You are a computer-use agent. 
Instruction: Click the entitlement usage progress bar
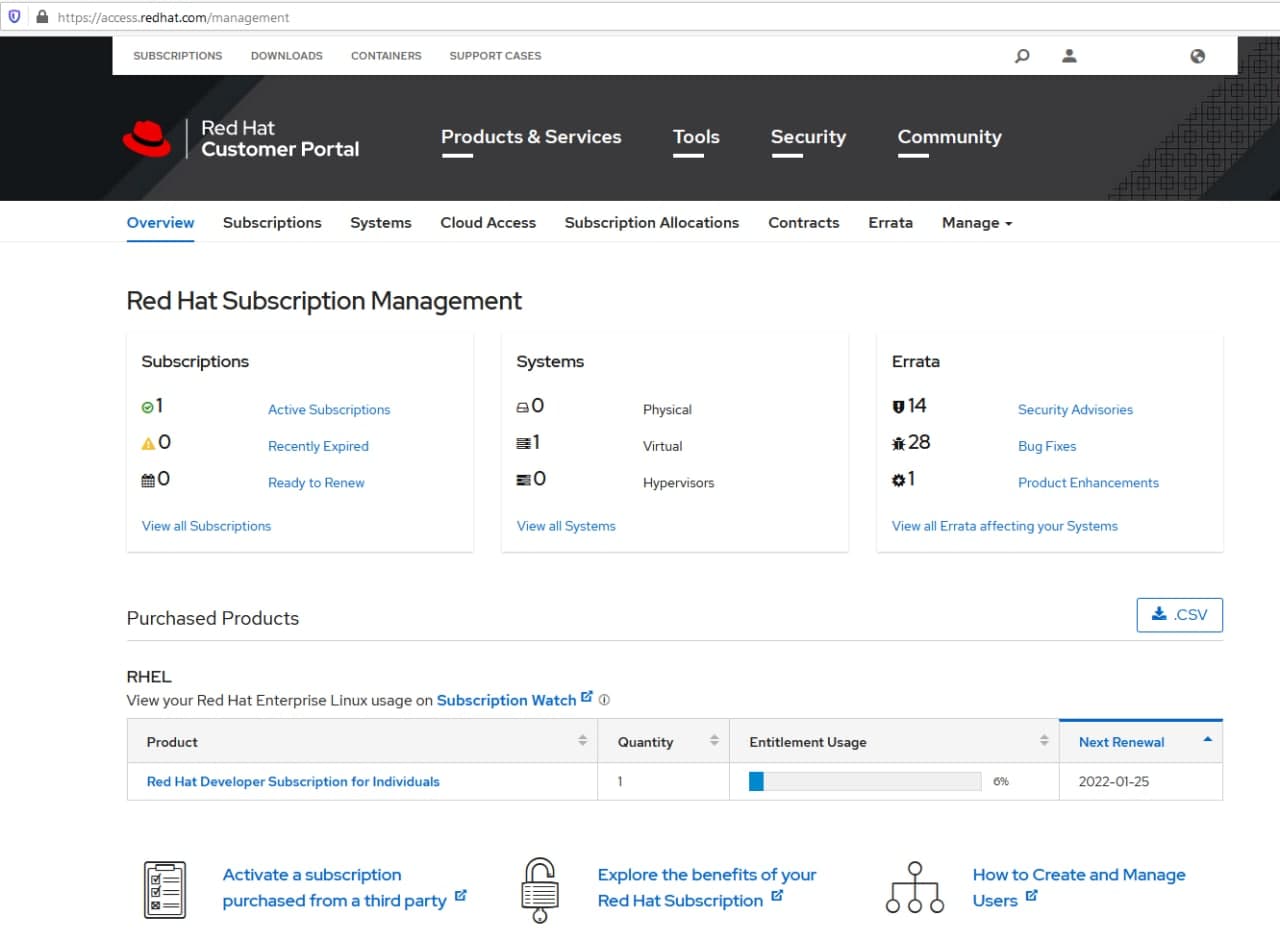(x=865, y=782)
